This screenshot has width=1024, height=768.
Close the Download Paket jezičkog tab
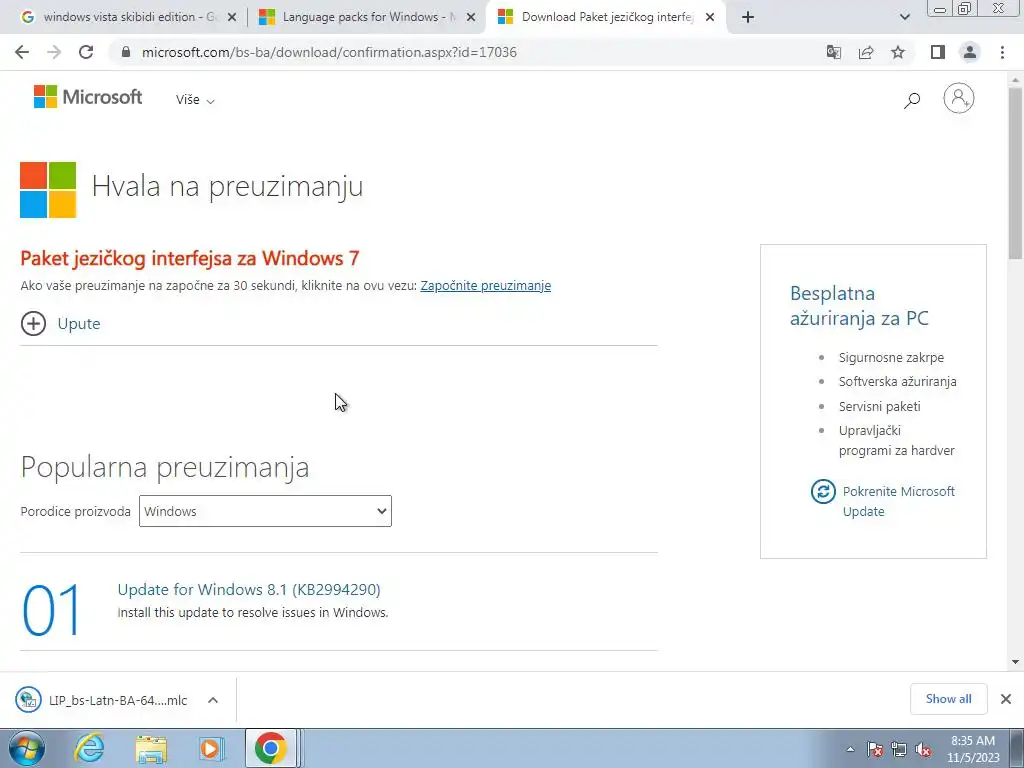coord(710,18)
